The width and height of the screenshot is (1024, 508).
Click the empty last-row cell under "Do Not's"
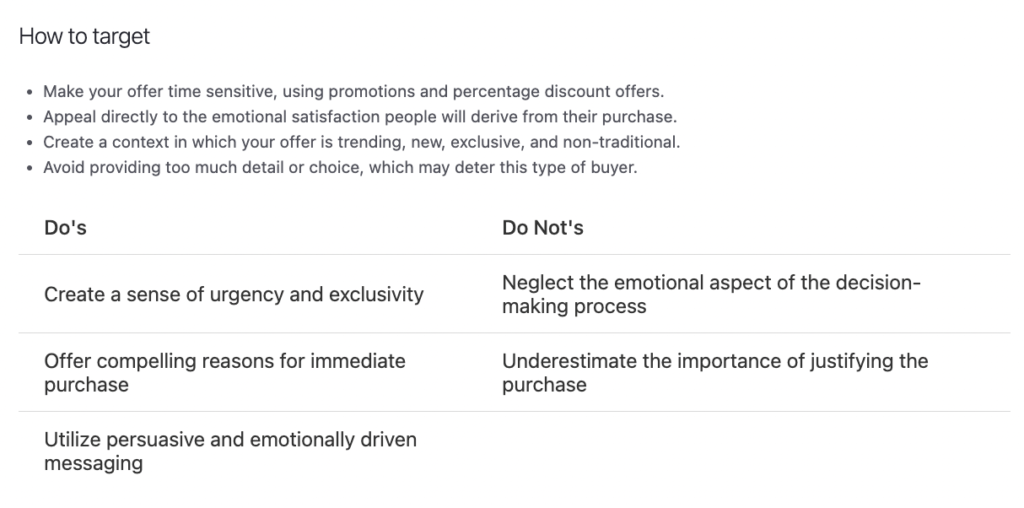tap(750, 451)
